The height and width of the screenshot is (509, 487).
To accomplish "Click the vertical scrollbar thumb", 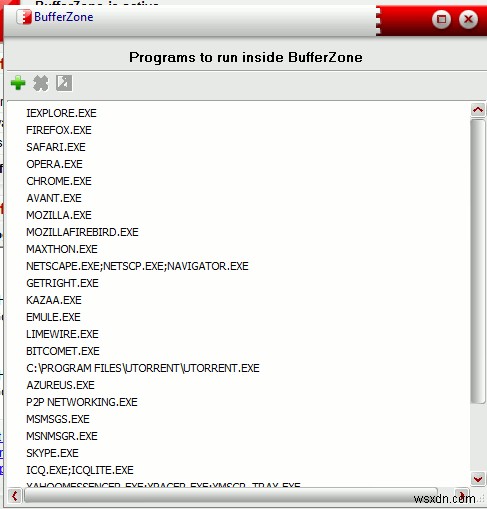I will (x=478, y=262).
